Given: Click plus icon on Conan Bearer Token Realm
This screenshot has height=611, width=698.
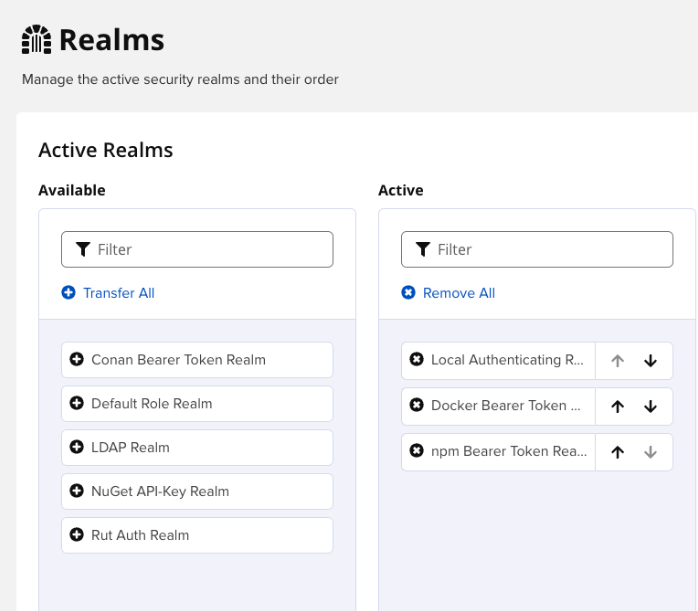Looking at the screenshot, I should coord(77,360).
